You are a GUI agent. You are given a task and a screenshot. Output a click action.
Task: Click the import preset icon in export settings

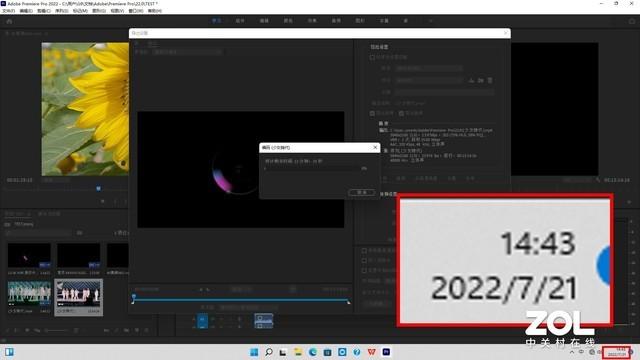tap(481, 80)
